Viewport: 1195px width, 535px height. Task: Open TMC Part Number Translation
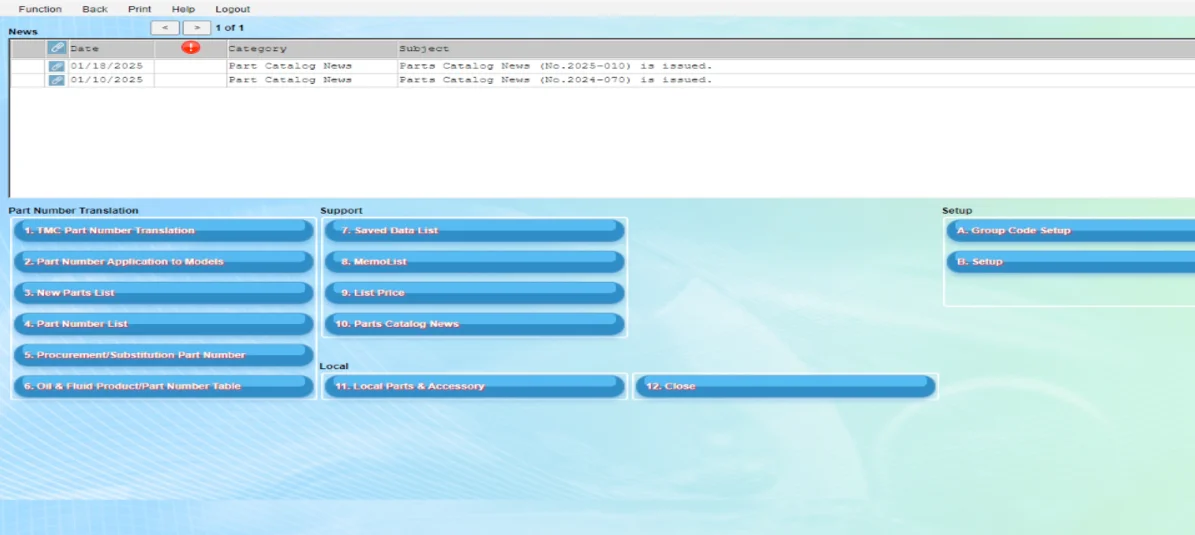click(x=164, y=230)
